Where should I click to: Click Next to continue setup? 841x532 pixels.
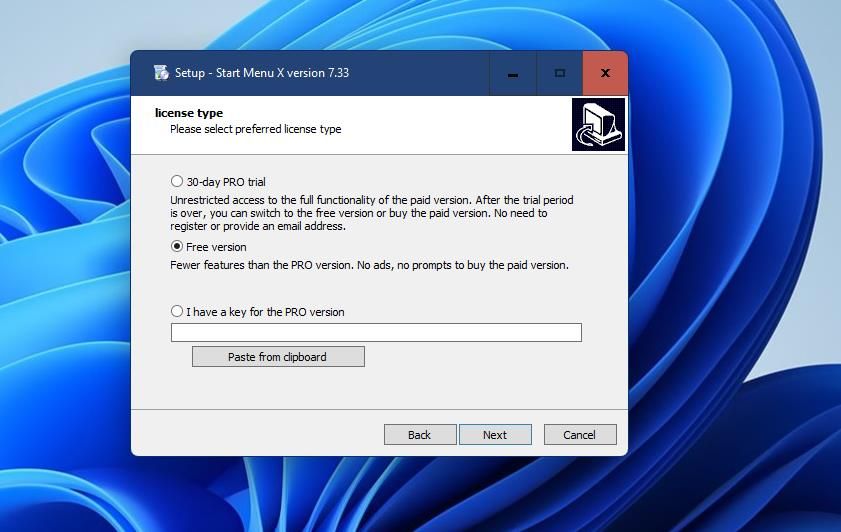coord(495,434)
